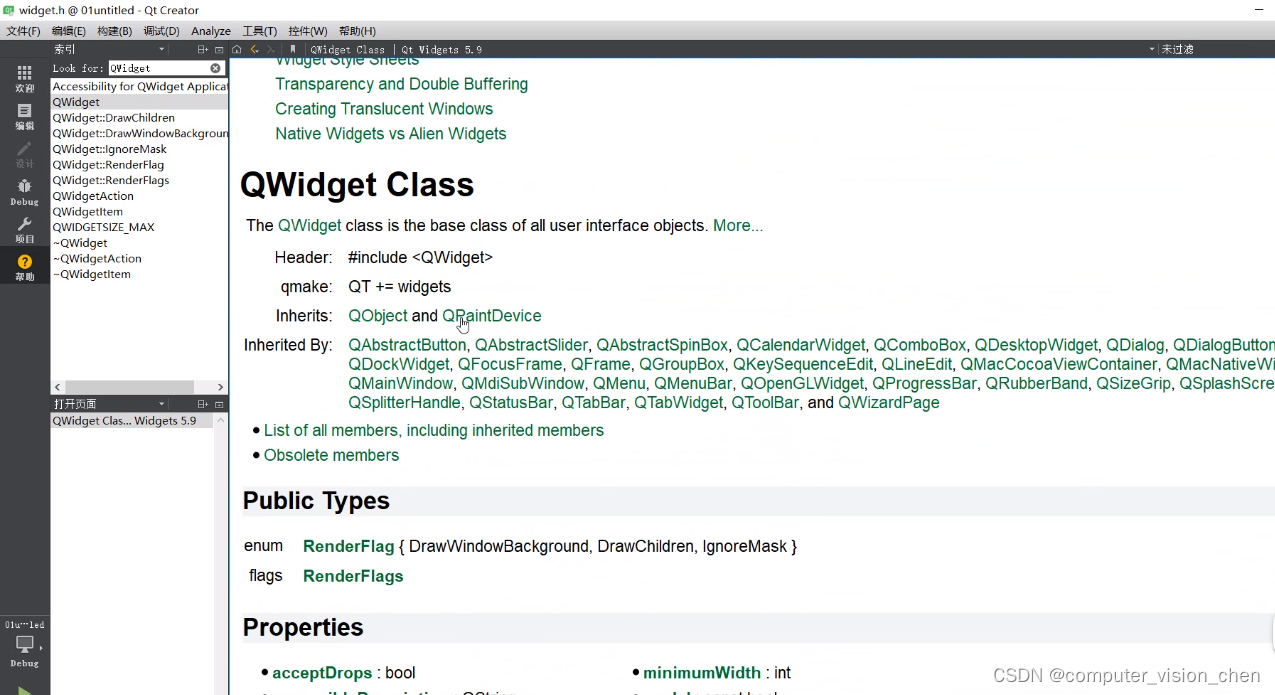
Task: Open the Analyze menu
Action: (210, 31)
